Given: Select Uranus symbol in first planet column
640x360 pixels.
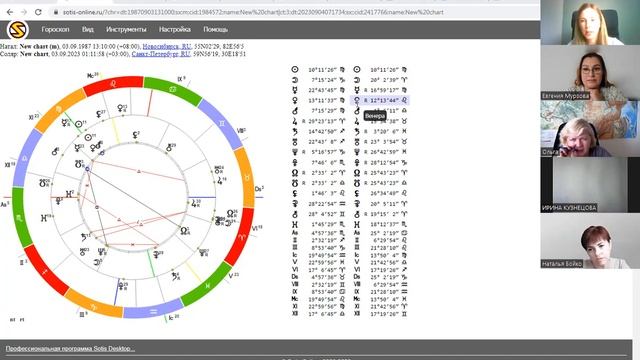Looking at the screenshot, I should (295, 142).
